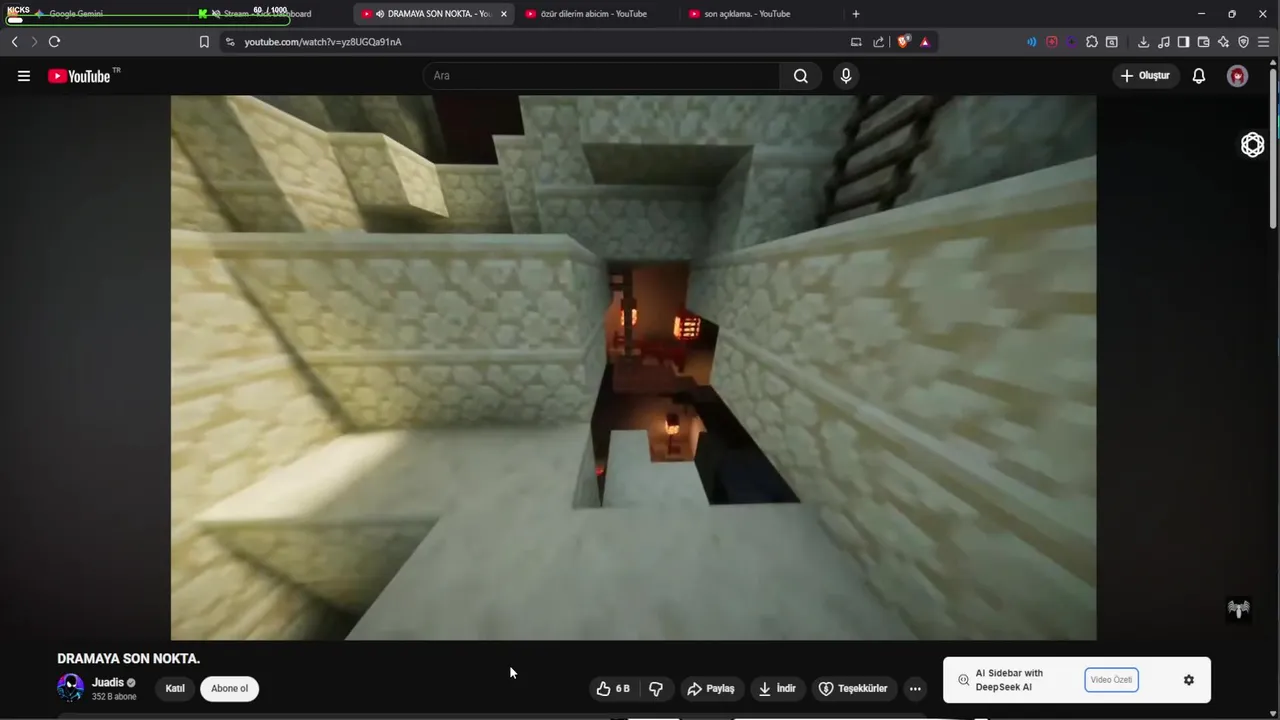This screenshot has height=720, width=1280.
Task: Pause the video by clicking player
Action: pos(633,367)
